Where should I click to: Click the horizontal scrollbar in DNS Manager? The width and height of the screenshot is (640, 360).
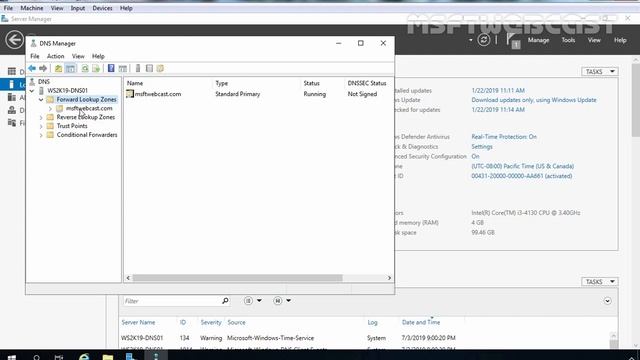237,278
